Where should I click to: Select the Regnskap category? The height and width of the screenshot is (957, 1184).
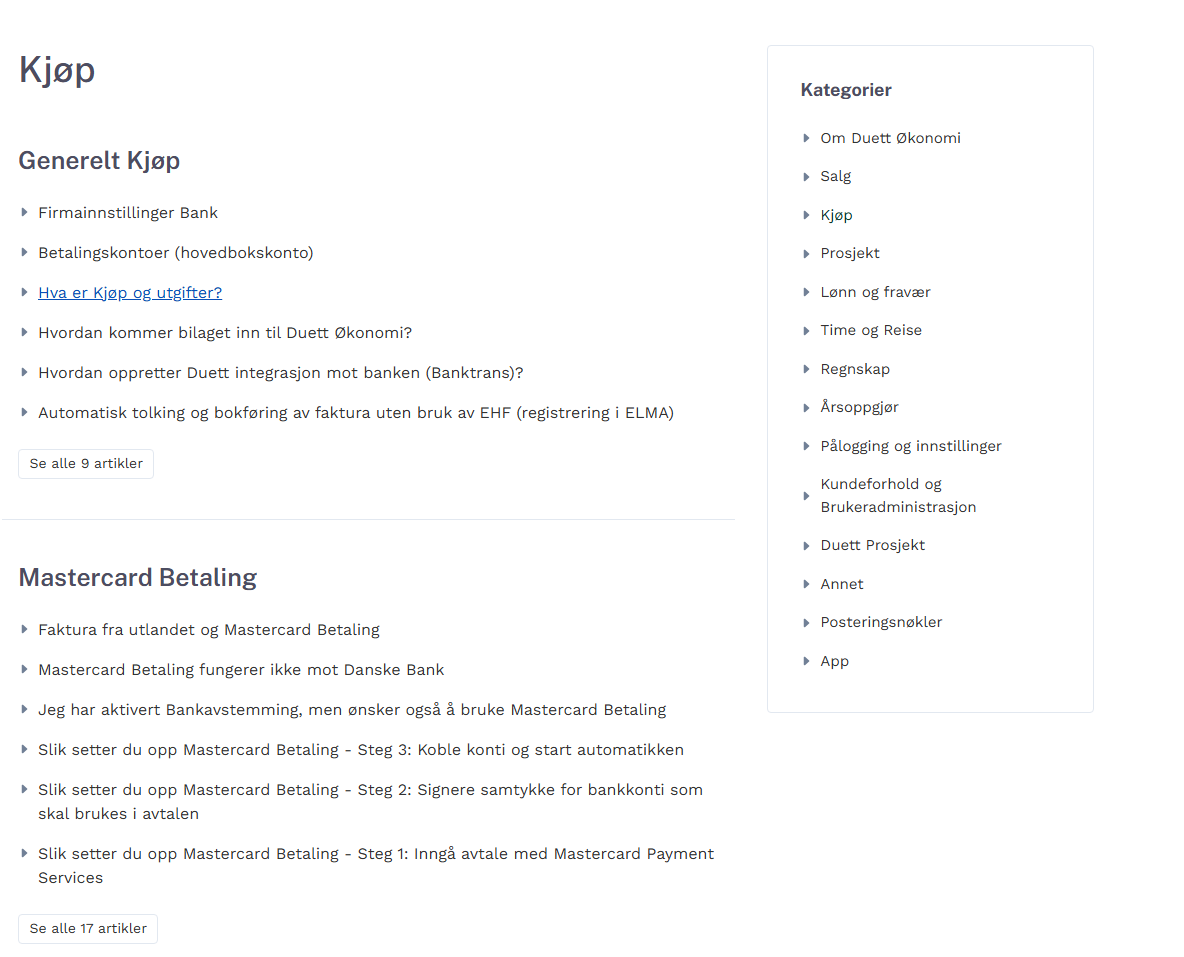pyautogui.click(x=855, y=369)
